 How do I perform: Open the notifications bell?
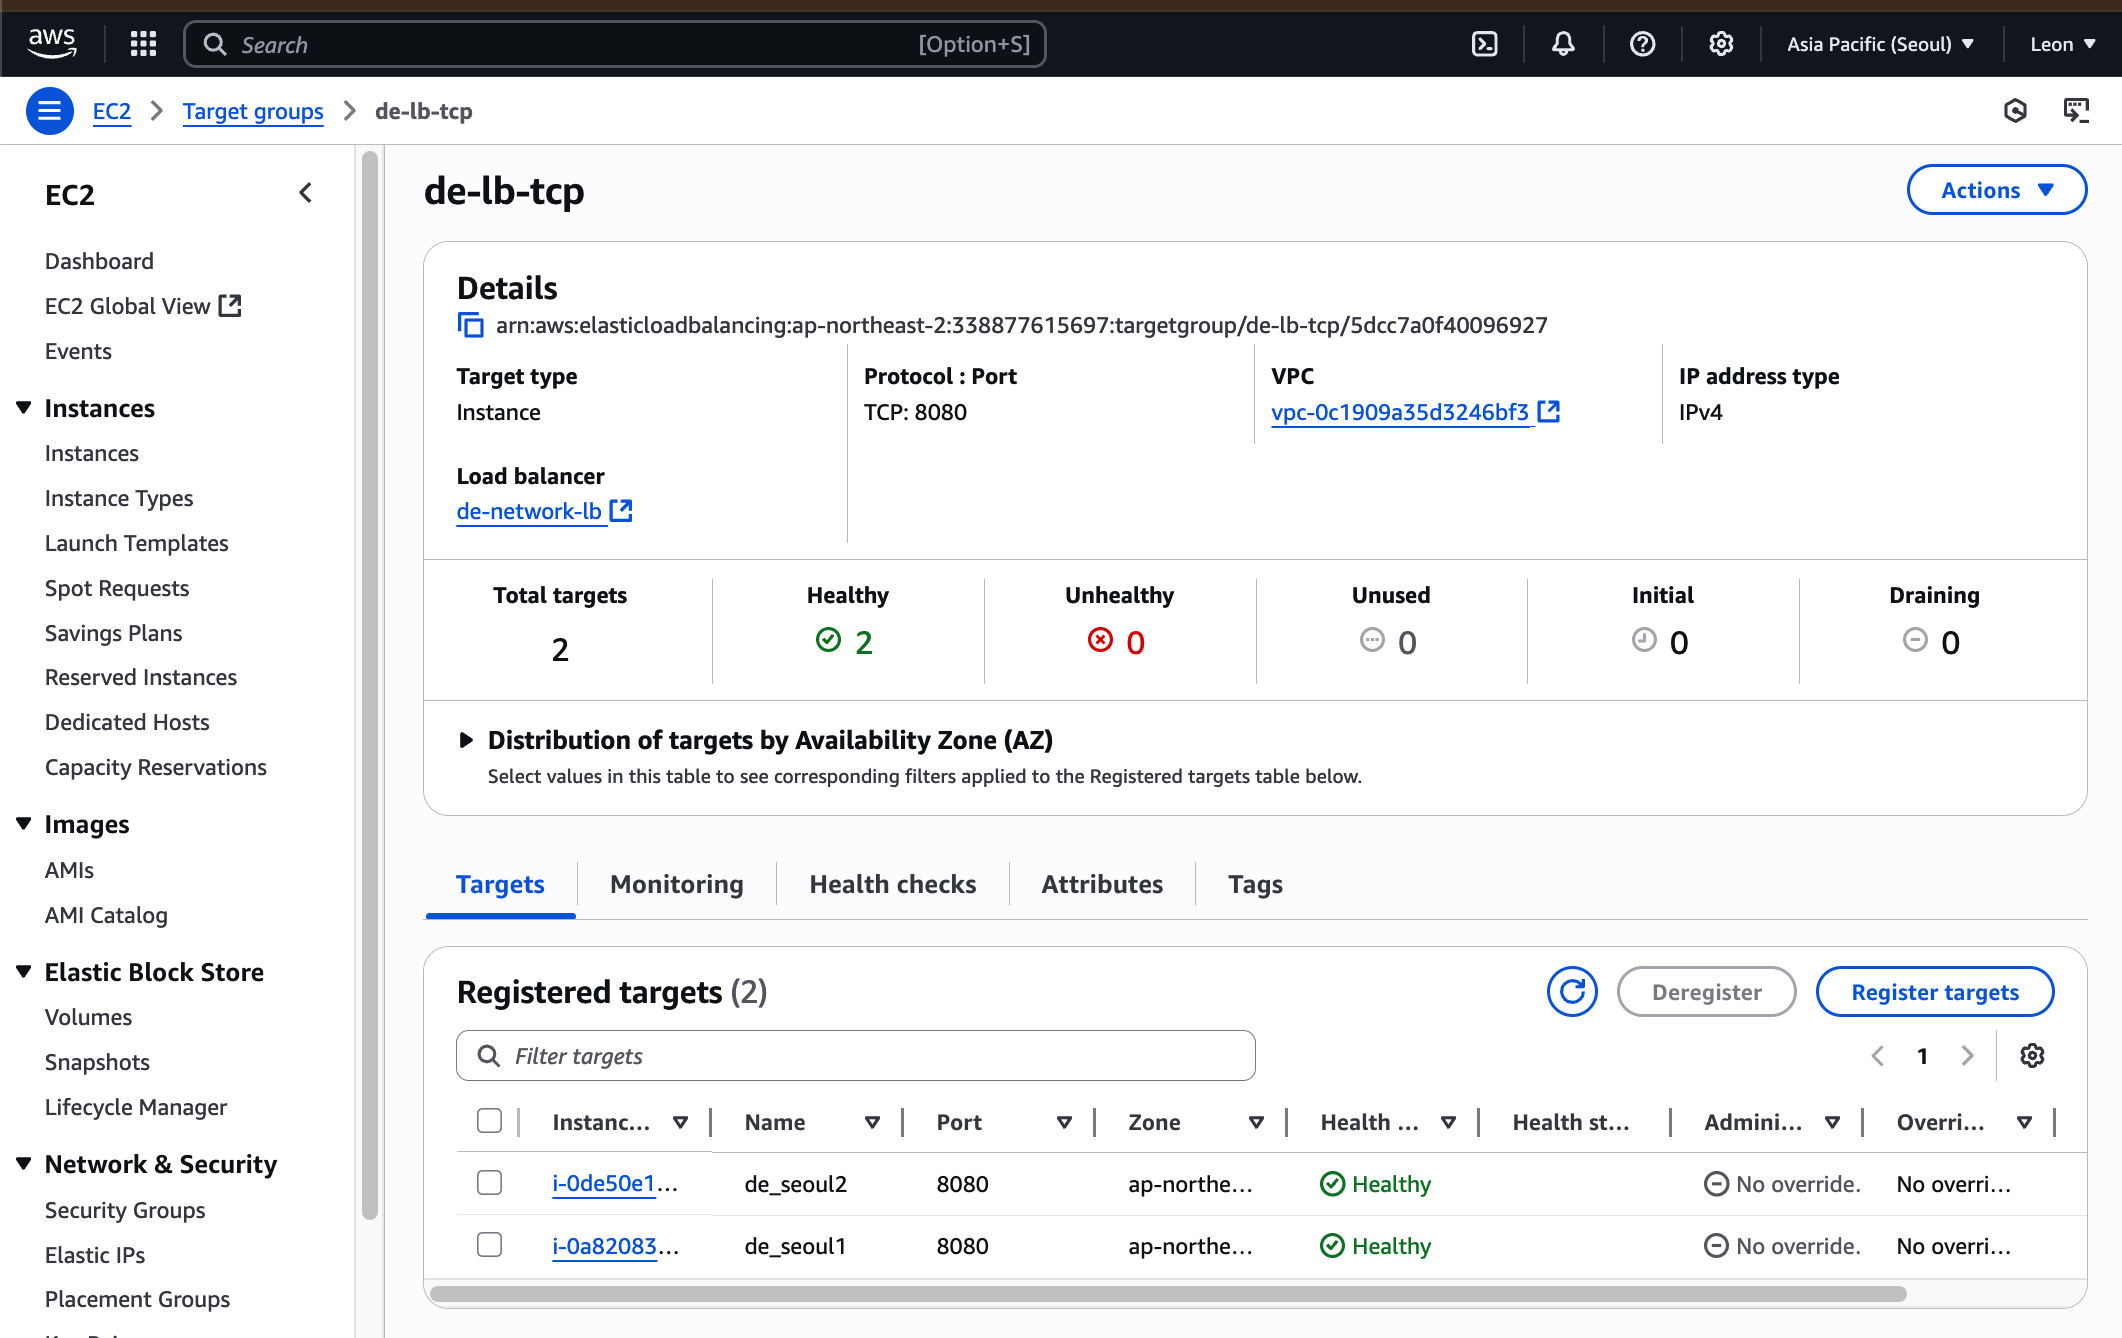tap(1563, 44)
